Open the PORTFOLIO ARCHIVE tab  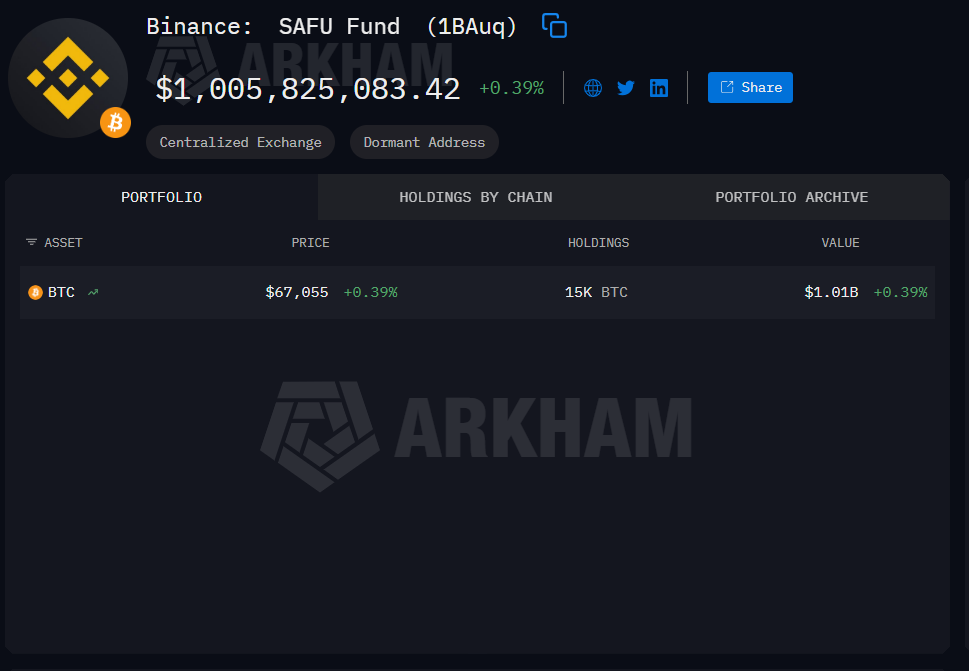pyautogui.click(x=791, y=196)
